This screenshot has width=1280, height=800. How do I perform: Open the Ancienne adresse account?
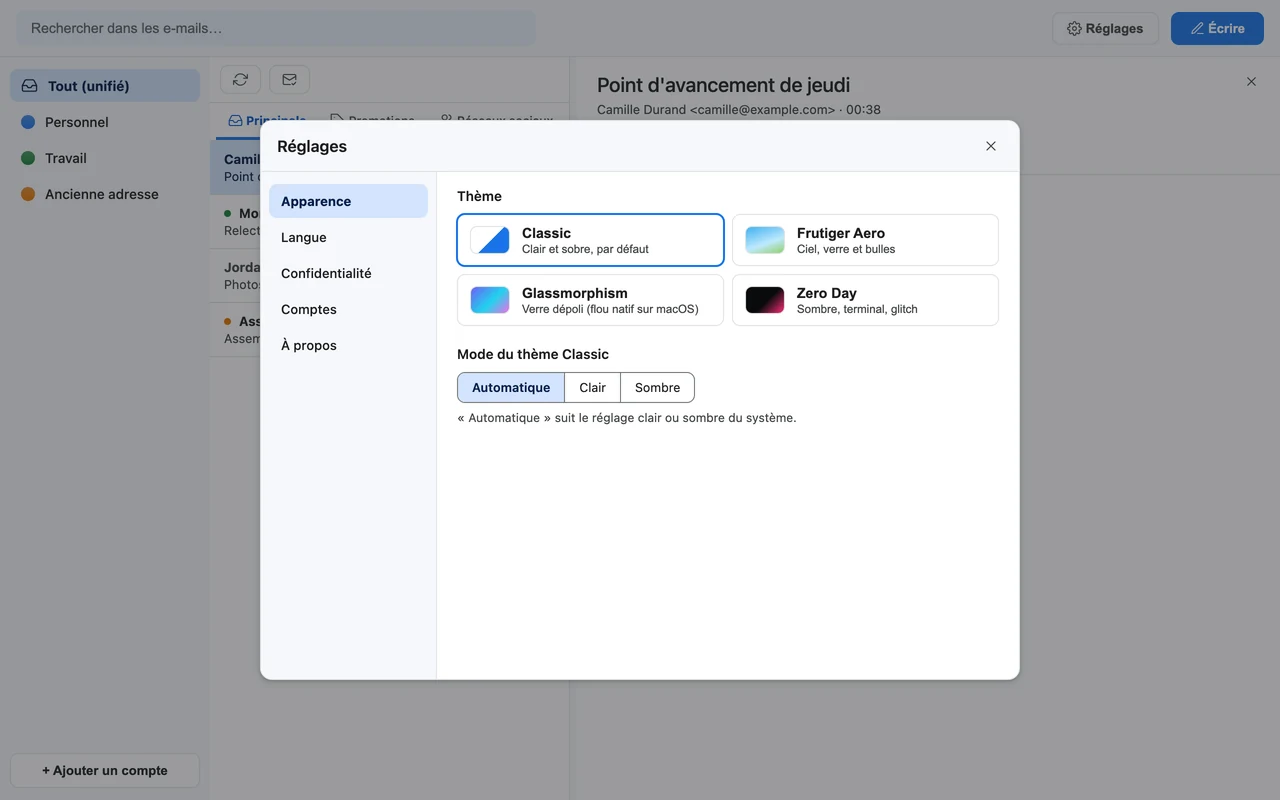point(105,194)
